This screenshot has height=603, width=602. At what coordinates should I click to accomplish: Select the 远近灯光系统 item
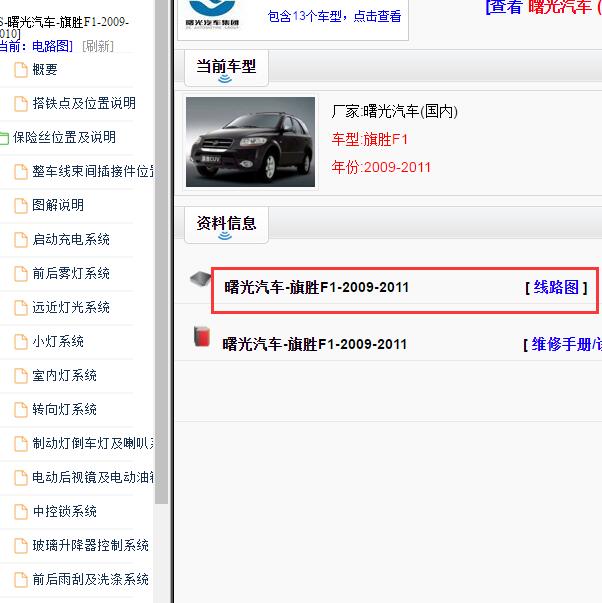[71, 307]
